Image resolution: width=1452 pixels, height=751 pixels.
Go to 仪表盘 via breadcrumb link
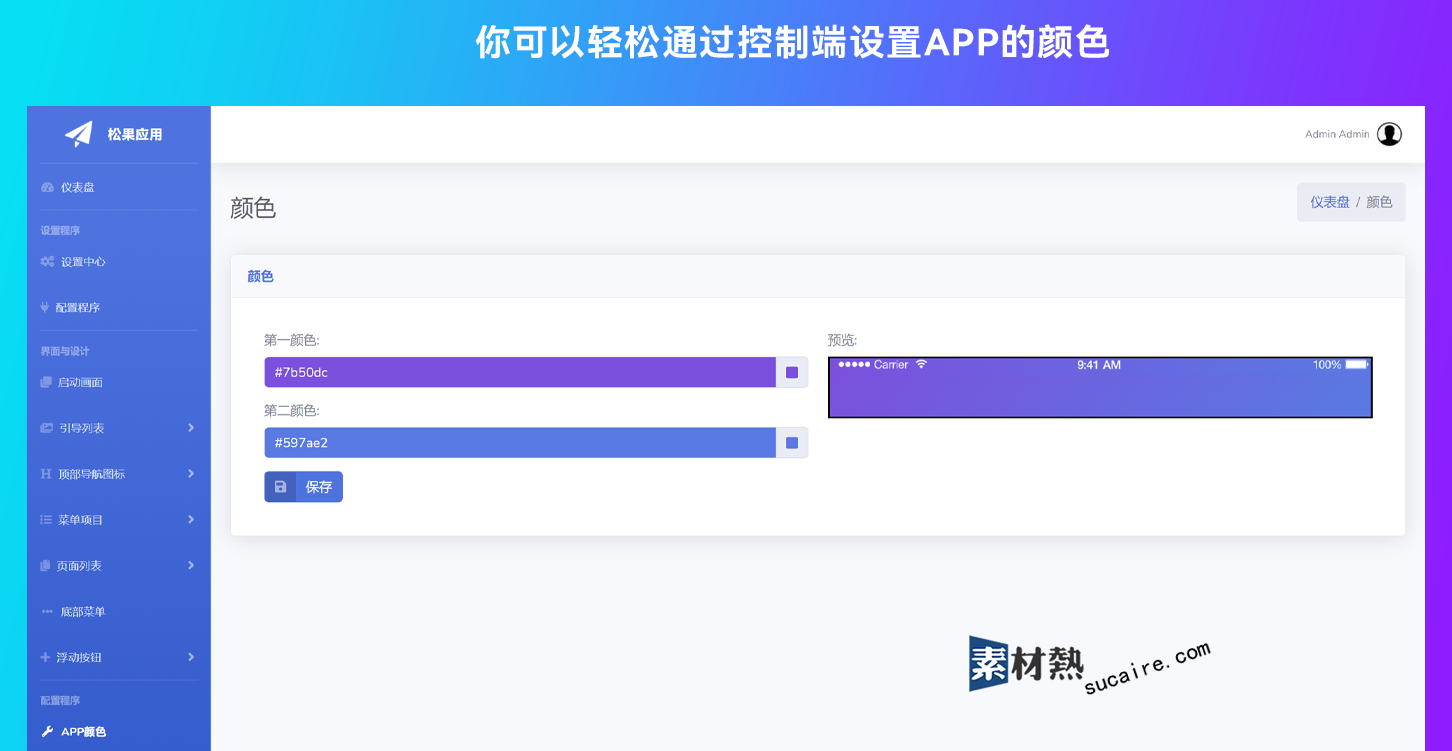(x=1330, y=202)
